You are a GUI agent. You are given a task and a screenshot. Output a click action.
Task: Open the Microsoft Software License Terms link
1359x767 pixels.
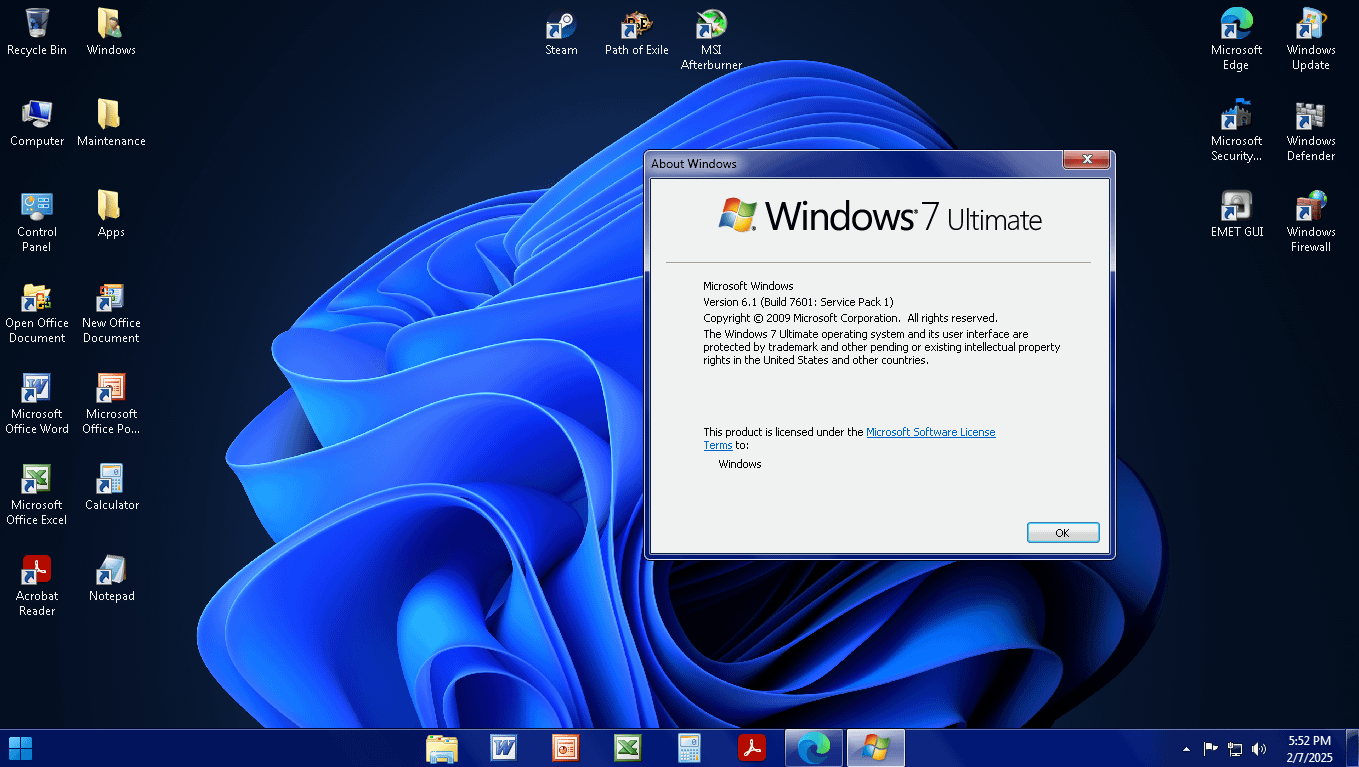click(930, 432)
